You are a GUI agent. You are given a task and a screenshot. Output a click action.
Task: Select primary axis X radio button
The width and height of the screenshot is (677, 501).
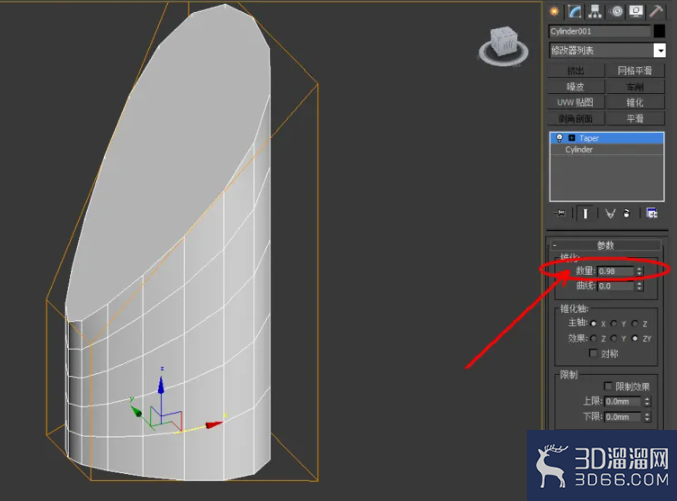(594, 323)
